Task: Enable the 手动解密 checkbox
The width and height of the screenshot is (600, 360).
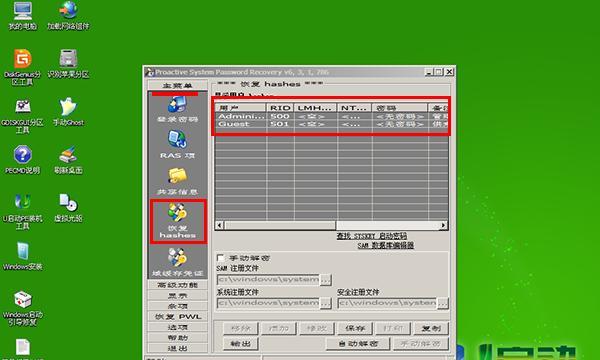Action: tap(220, 258)
